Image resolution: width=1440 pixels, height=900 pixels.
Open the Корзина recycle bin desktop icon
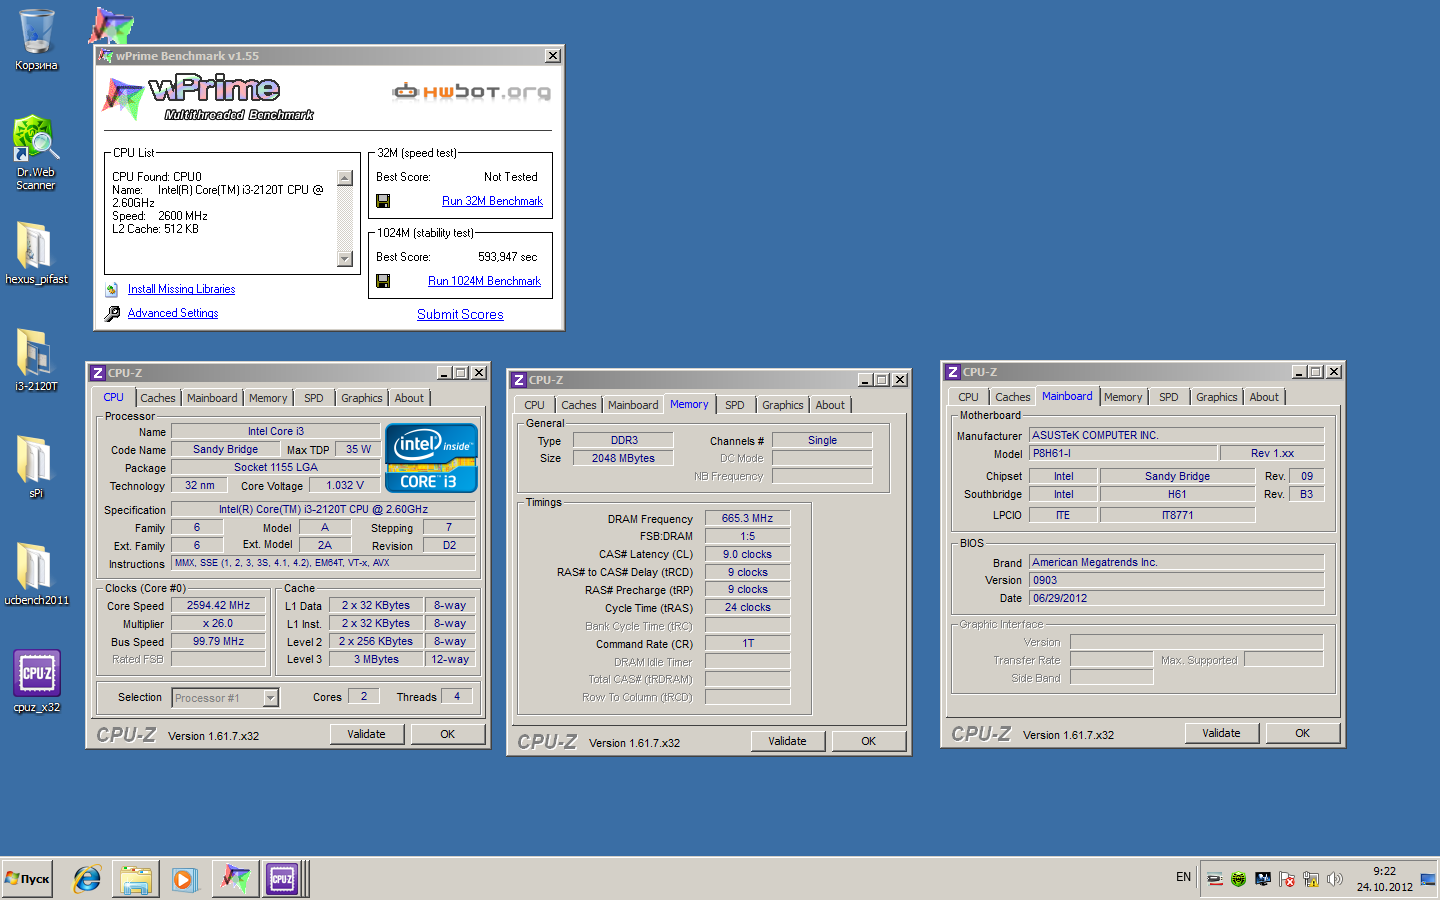pos(36,40)
